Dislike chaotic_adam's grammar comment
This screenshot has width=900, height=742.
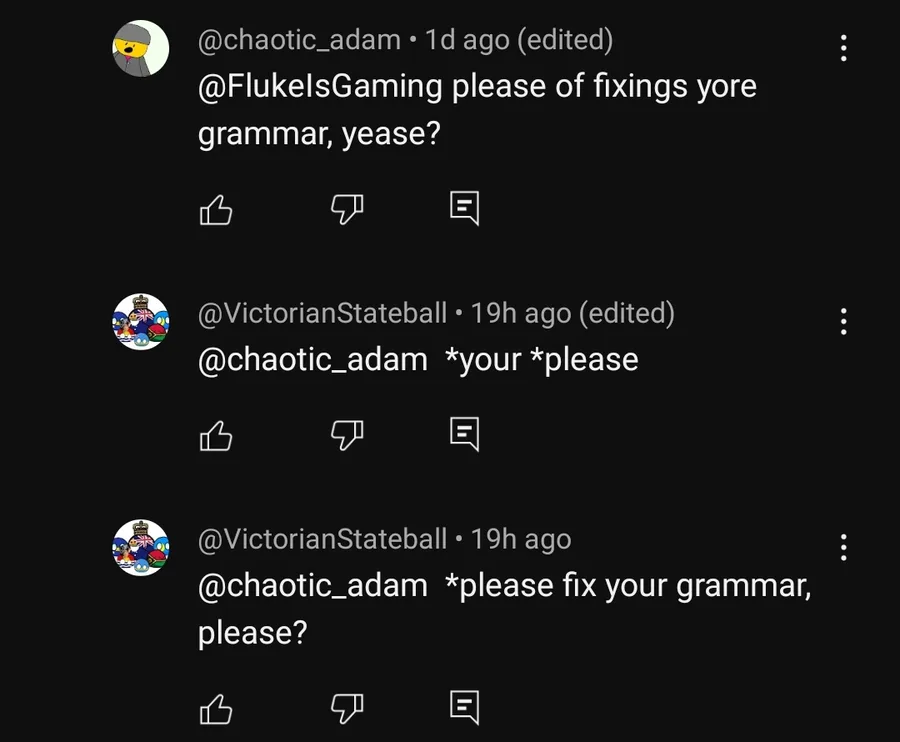(x=346, y=209)
